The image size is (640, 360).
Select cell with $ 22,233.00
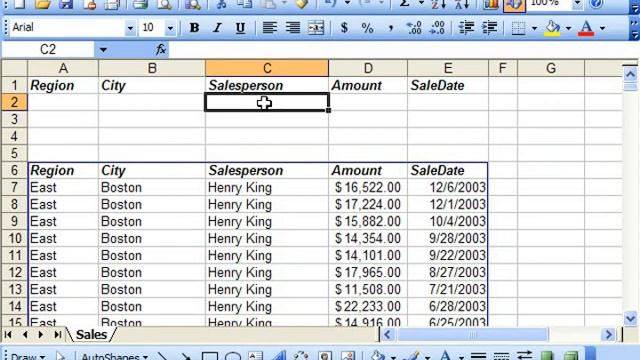(x=368, y=306)
